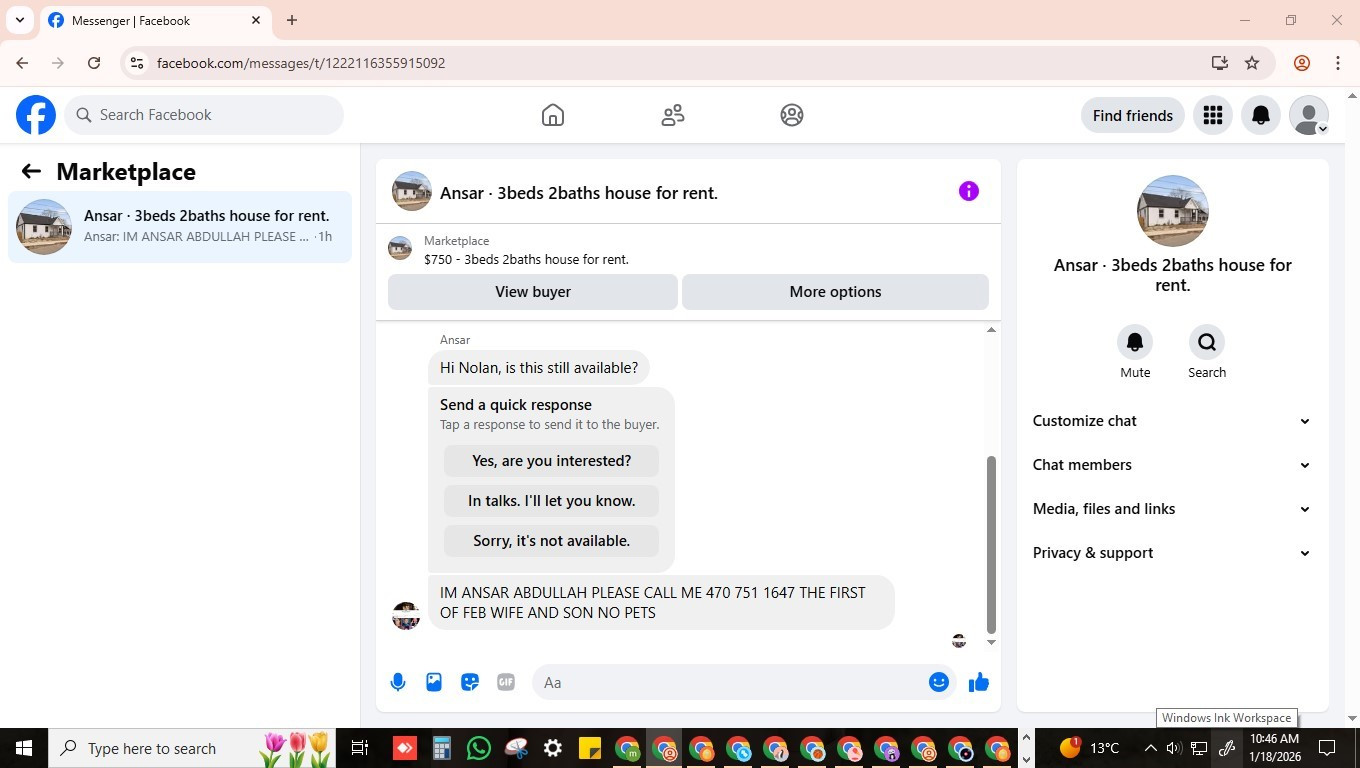Click the Find friends button
Screen dimensions: 1360x768
tap(1132, 115)
